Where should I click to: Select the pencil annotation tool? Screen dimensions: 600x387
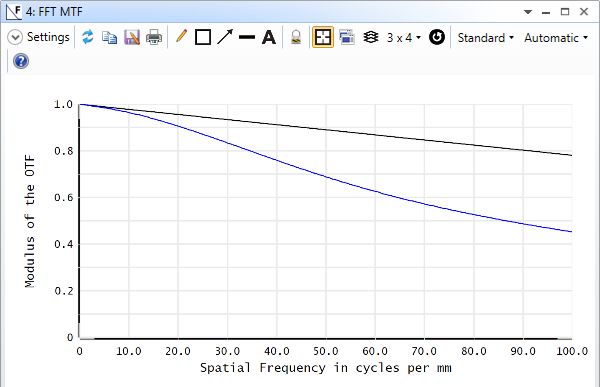point(181,37)
